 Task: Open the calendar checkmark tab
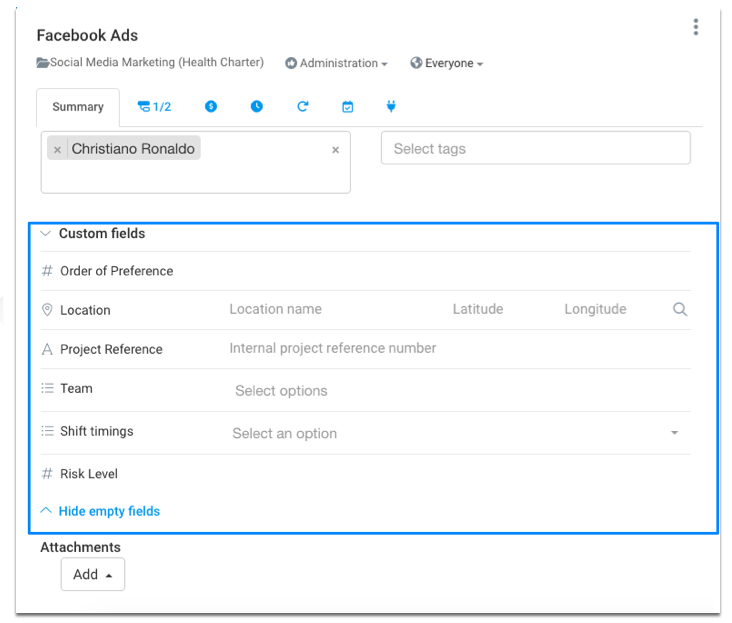coord(347,107)
